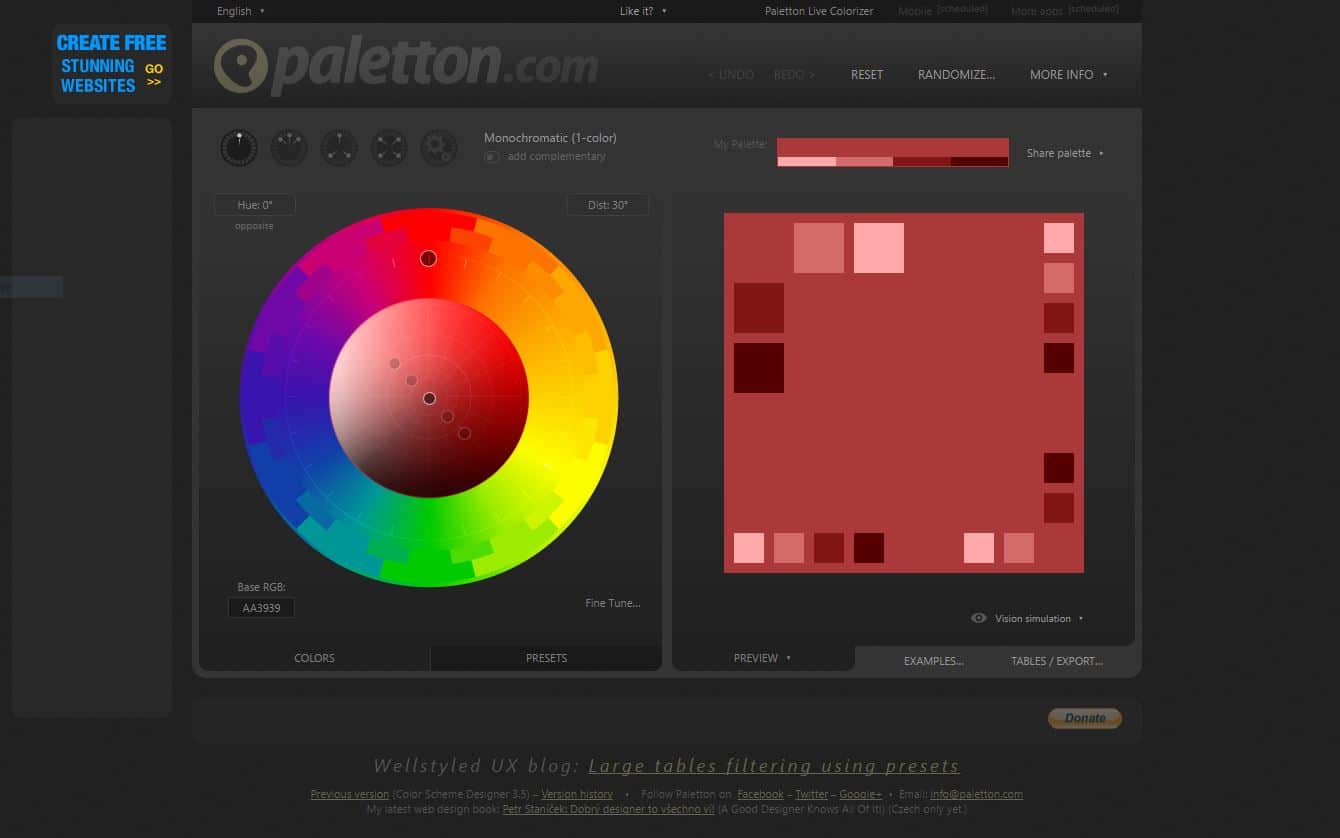Expand the Share palette dropdown

(1065, 153)
